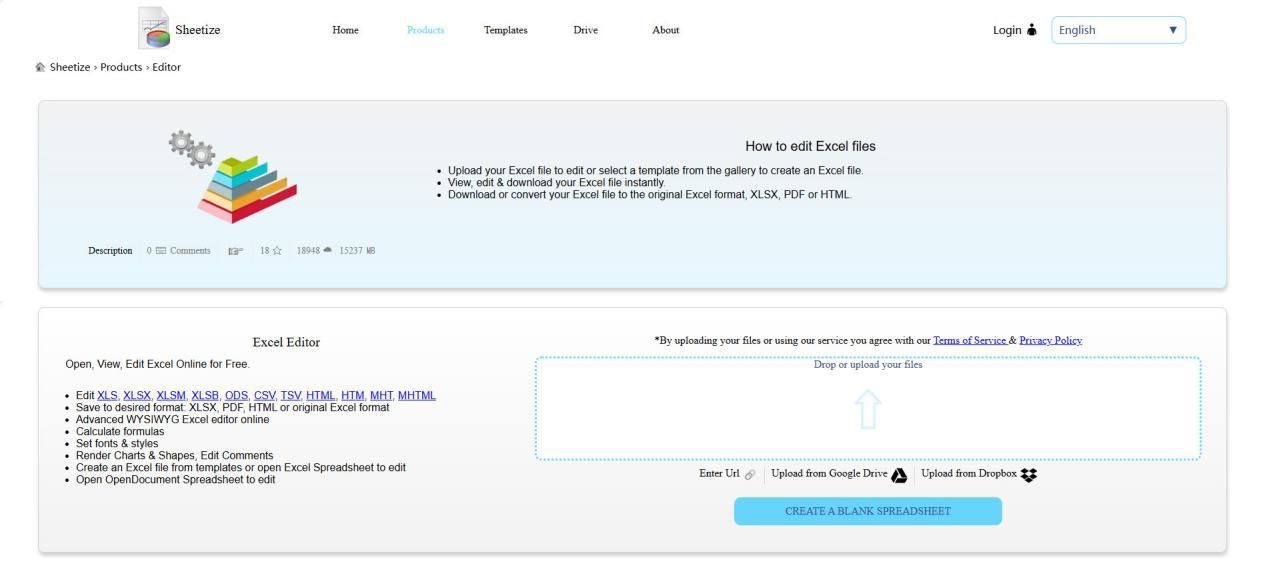Click the 18 star rating icon
This screenshot has width=1265, height=570.
pos(277,251)
